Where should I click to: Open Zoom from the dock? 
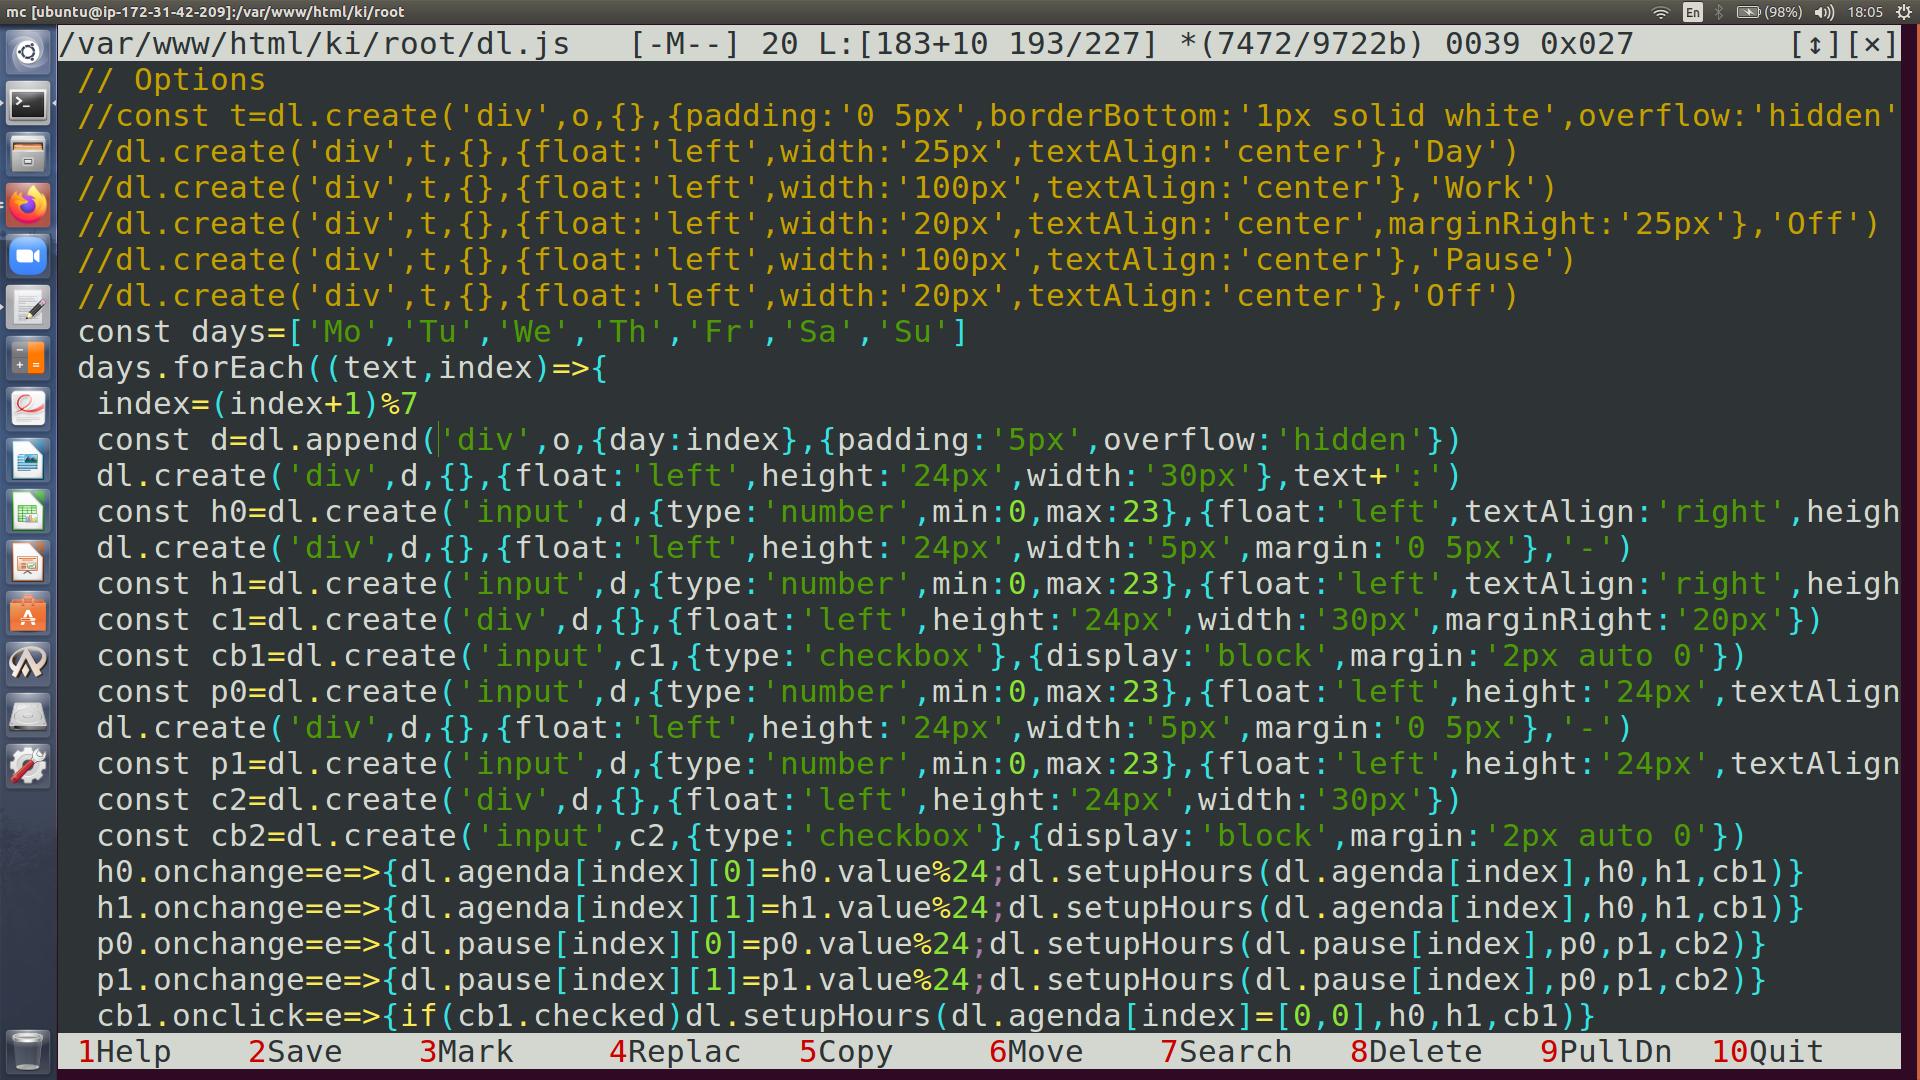28,257
